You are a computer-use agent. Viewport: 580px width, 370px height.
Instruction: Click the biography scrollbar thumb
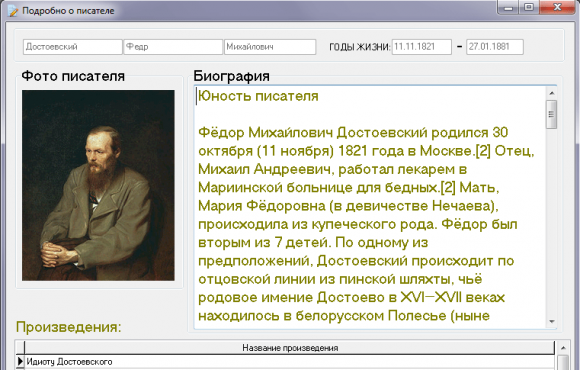click(552, 114)
